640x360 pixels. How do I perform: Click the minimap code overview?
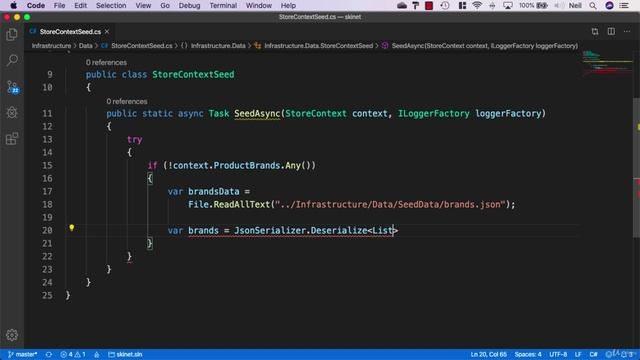(607, 63)
